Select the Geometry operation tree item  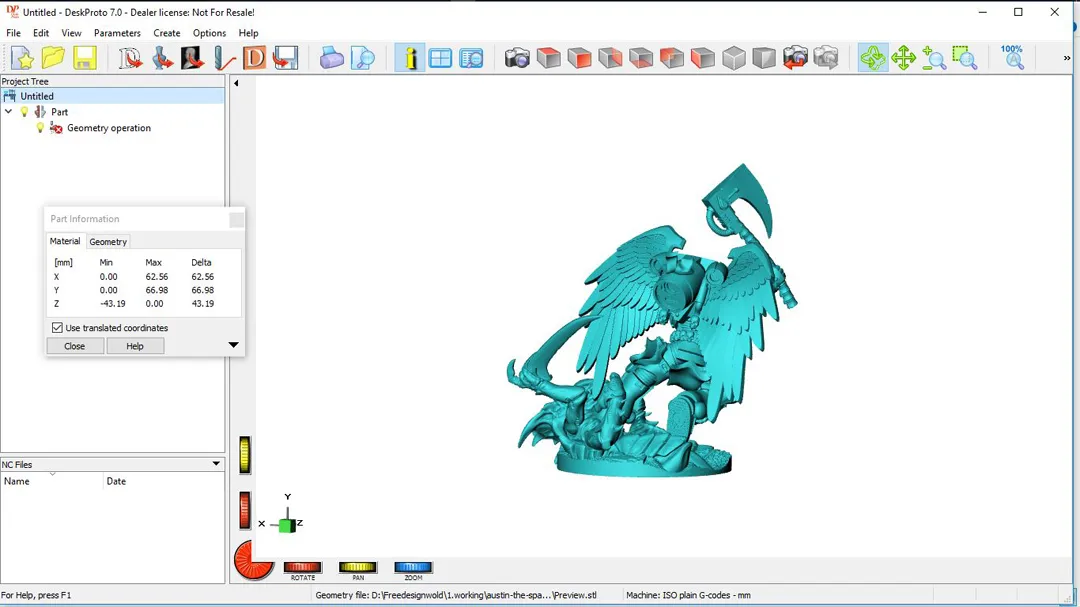click(x=109, y=128)
